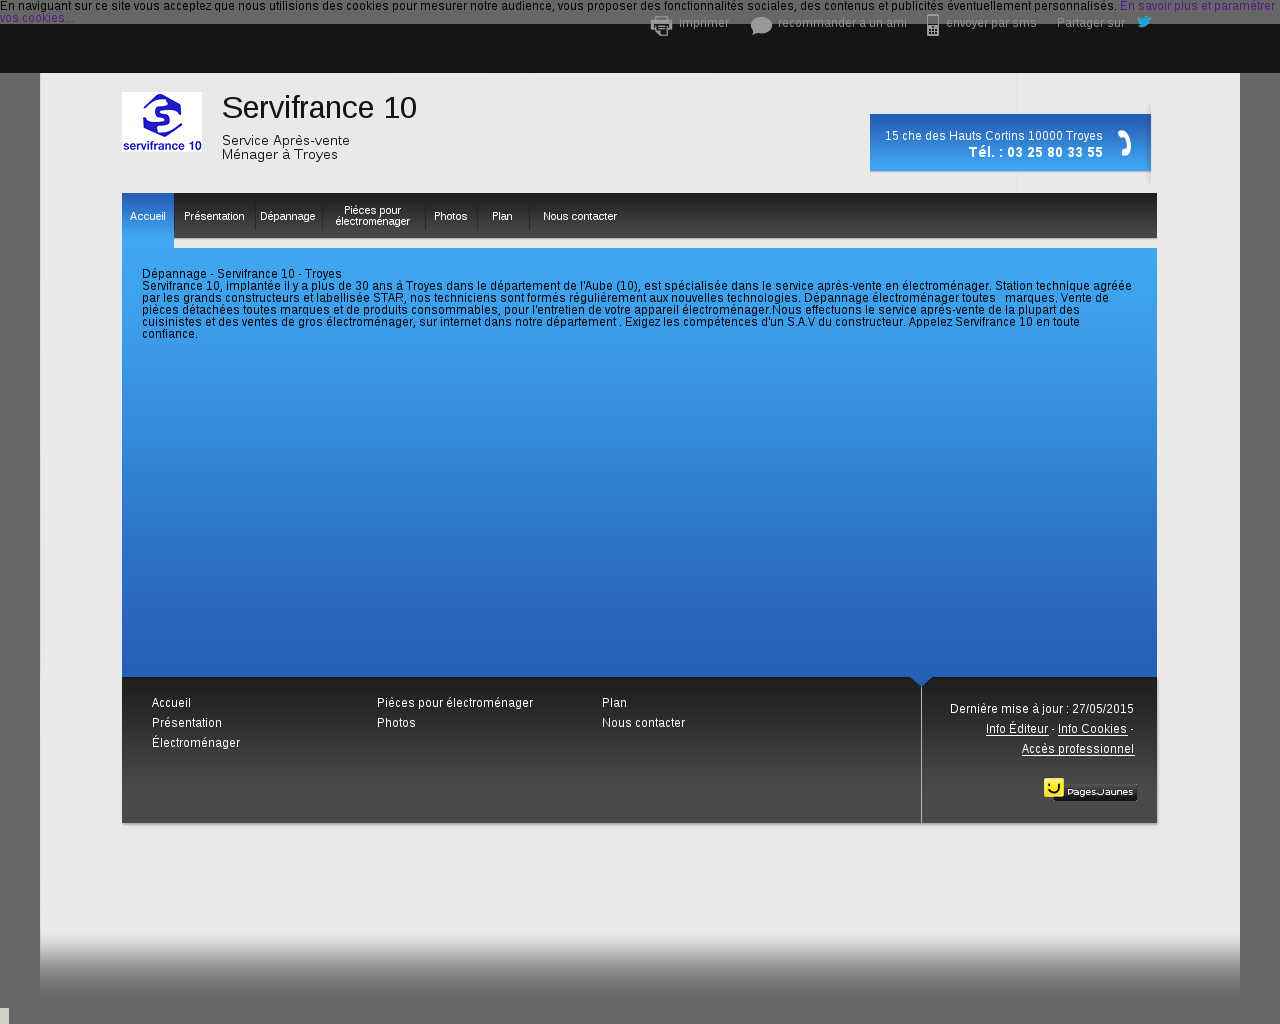Click the Dépannage - Servifrance 10 - Troyes heading
This screenshot has height=1024, width=1280.
pos(242,274)
